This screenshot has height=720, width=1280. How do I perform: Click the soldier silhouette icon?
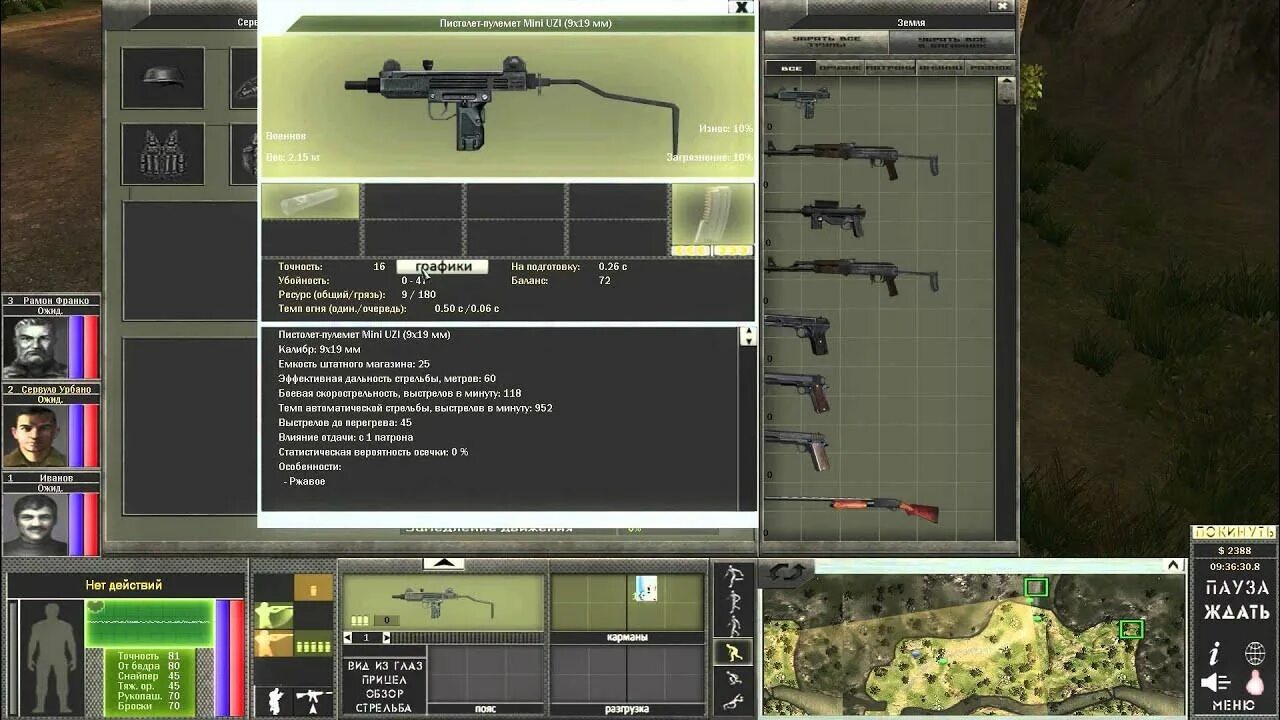click(273, 700)
